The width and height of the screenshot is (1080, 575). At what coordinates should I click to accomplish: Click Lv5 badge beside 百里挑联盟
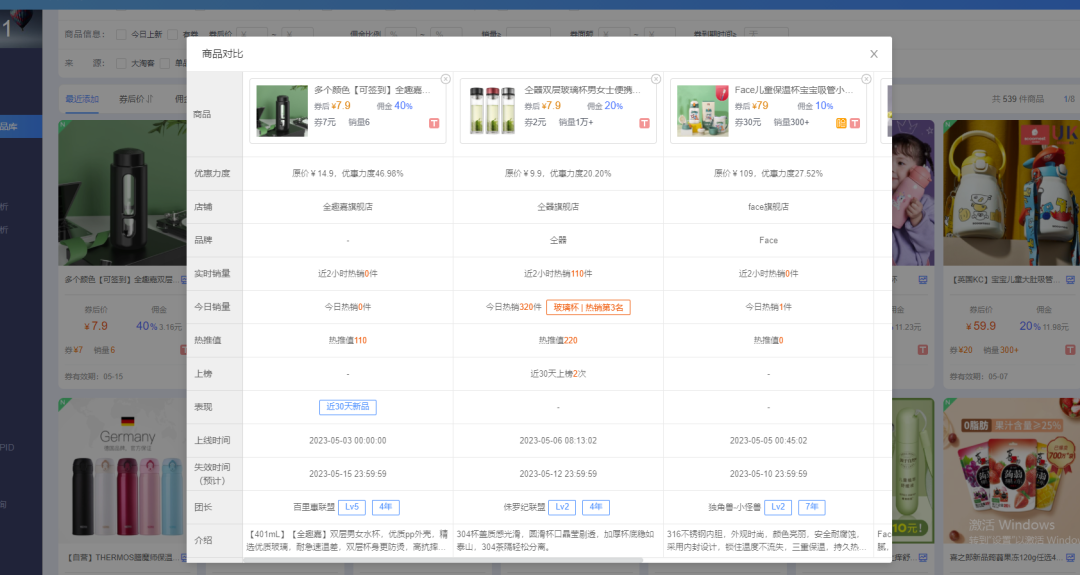tap(352, 507)
